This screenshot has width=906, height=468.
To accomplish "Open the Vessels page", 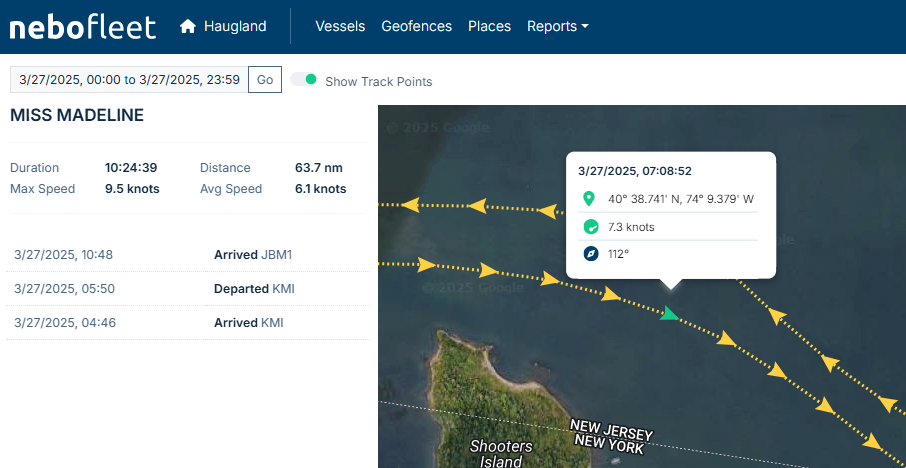I will 340,27.
